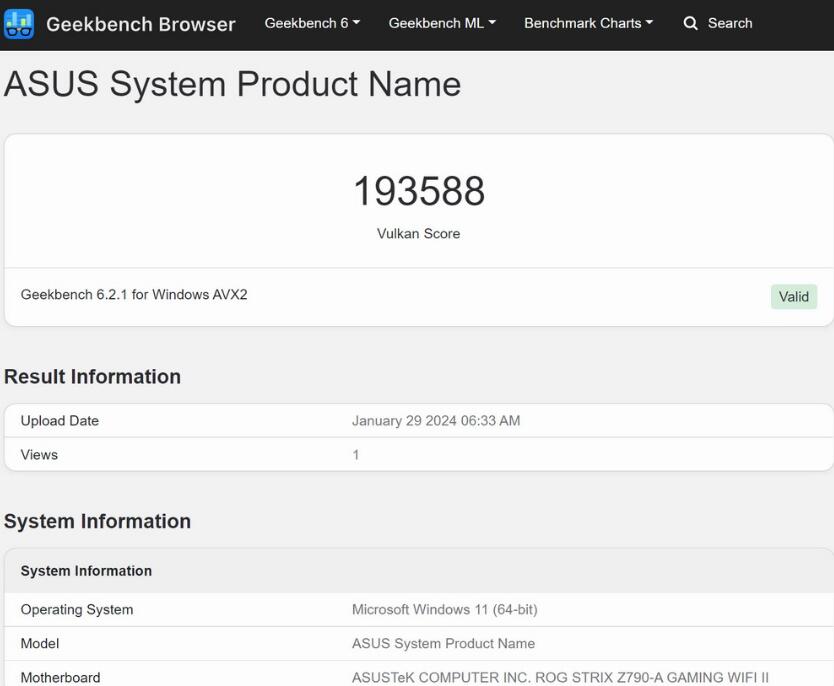The height and width of the screenshot is (686, 834).
Task: Open the Geekbench 6 dropdown menu
Action: coord(312,23)
